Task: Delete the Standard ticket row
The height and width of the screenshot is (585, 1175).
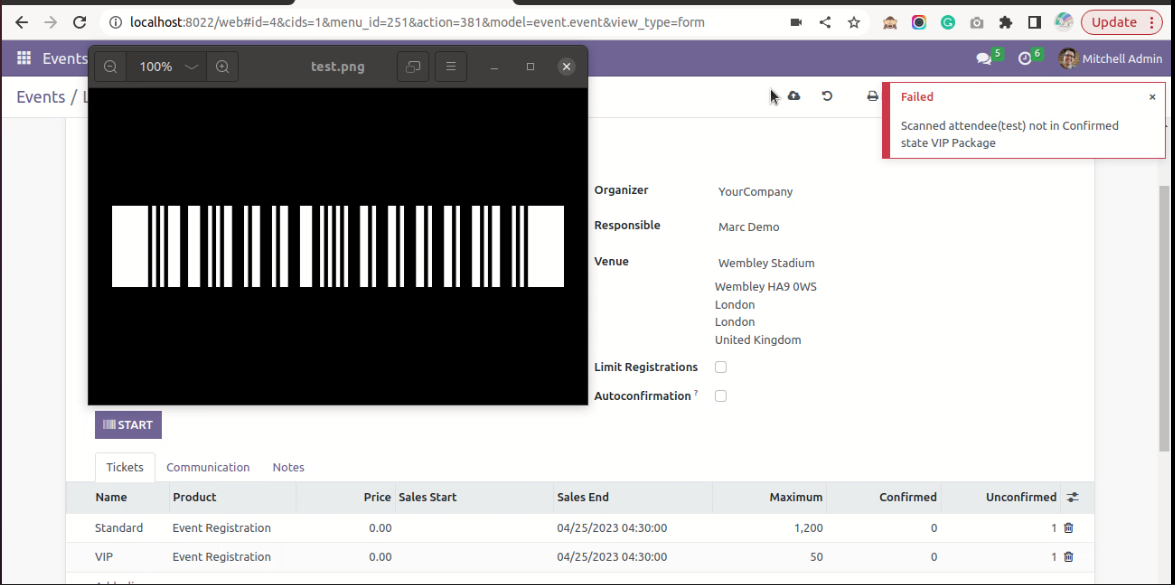Action: click(x=1069, y=528)
